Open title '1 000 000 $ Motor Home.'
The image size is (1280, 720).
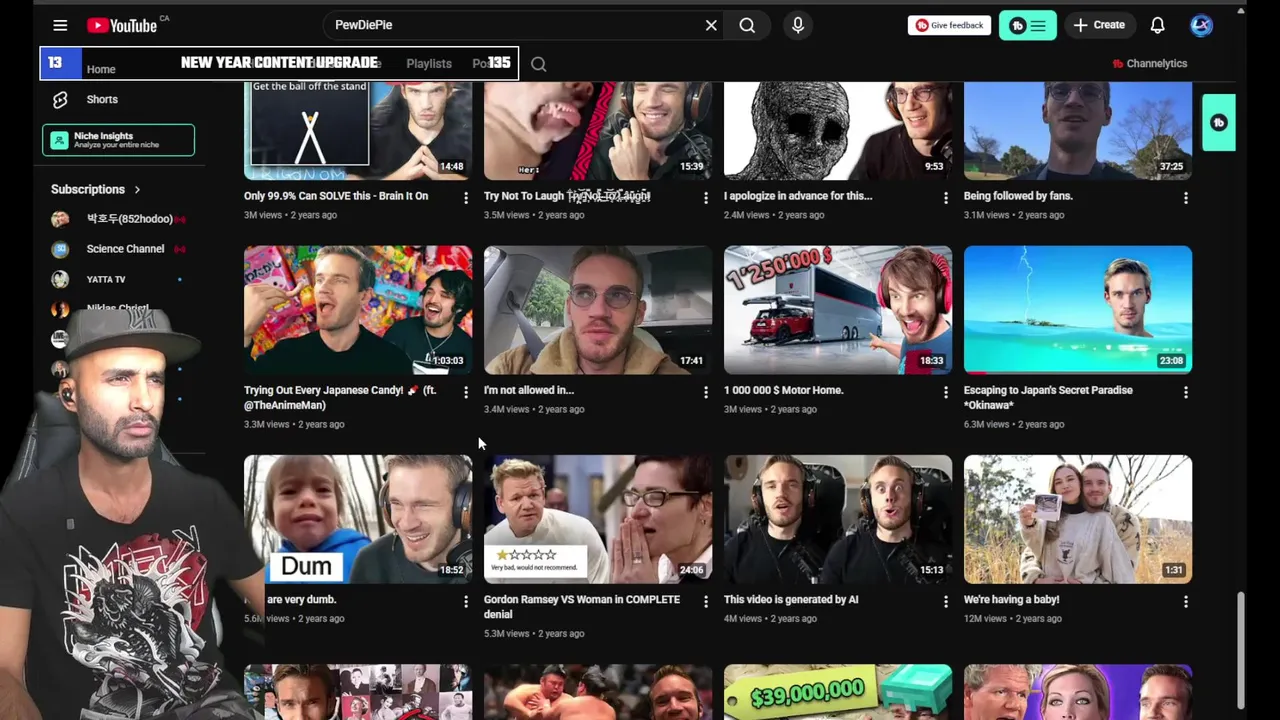tap(784, 390)
